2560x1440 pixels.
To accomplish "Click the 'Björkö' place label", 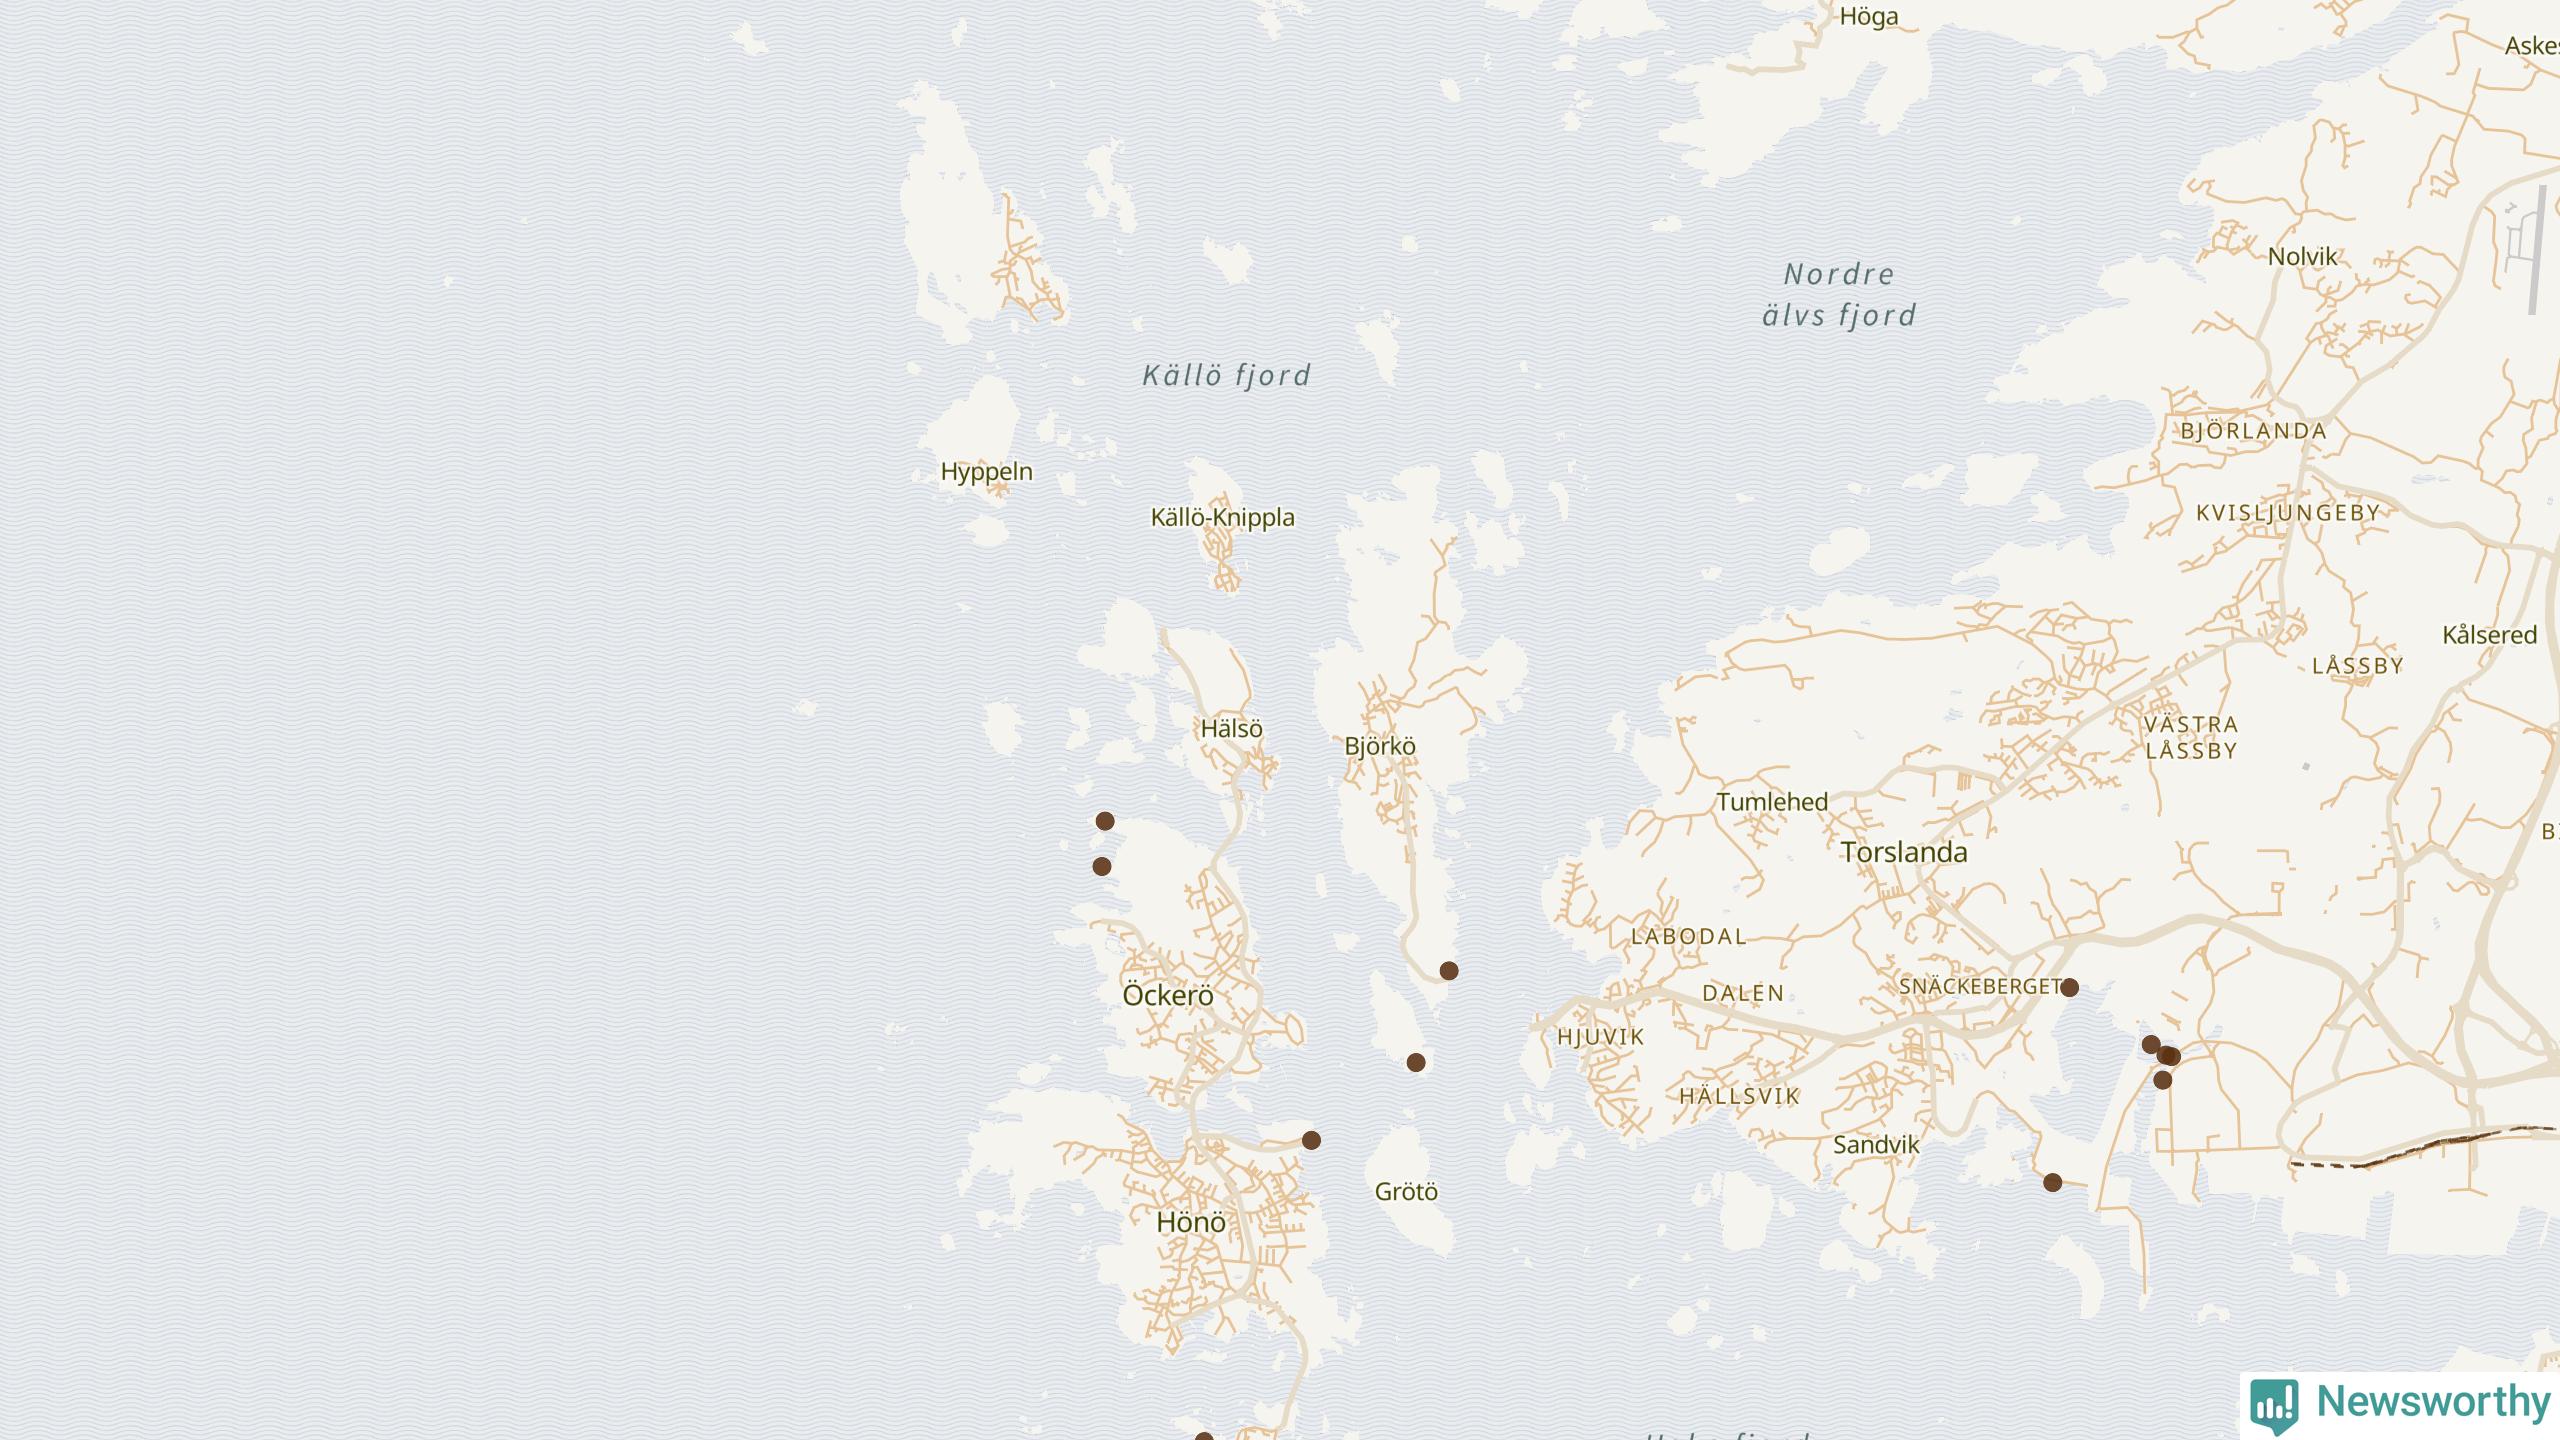I will click(x=1380, y=746).
